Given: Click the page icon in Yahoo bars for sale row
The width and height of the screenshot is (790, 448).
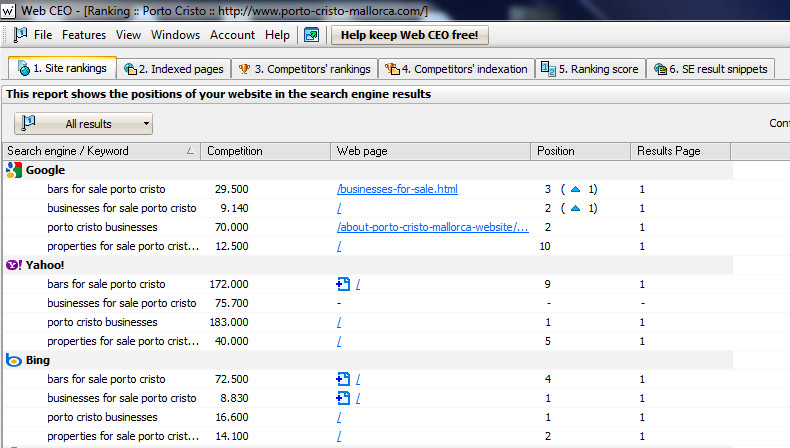Looking at the screenshot, I should (x=343, y=284).
